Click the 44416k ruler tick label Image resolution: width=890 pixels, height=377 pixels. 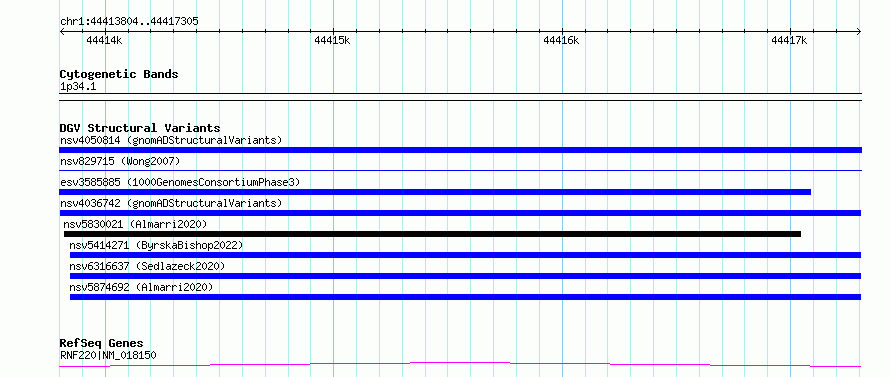click(x=561, y=40)
